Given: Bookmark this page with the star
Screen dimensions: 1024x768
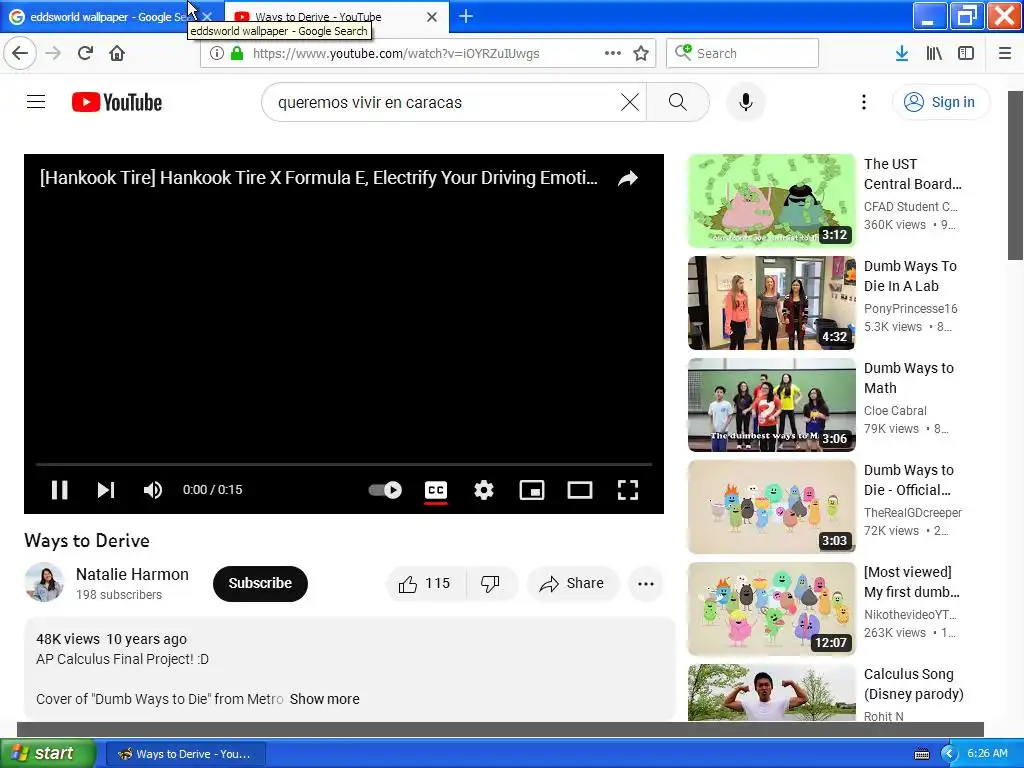Looking at the screenshot, I should pos(641,53).
